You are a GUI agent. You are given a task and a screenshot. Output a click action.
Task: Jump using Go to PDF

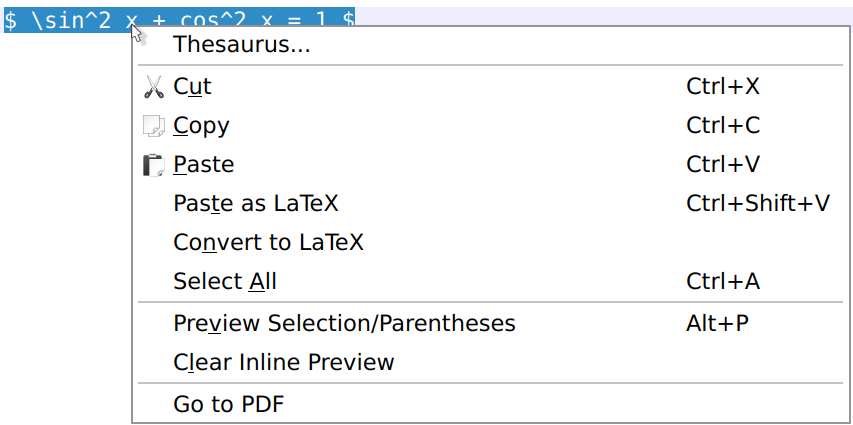pyautogui.click(x=228, y=404)
